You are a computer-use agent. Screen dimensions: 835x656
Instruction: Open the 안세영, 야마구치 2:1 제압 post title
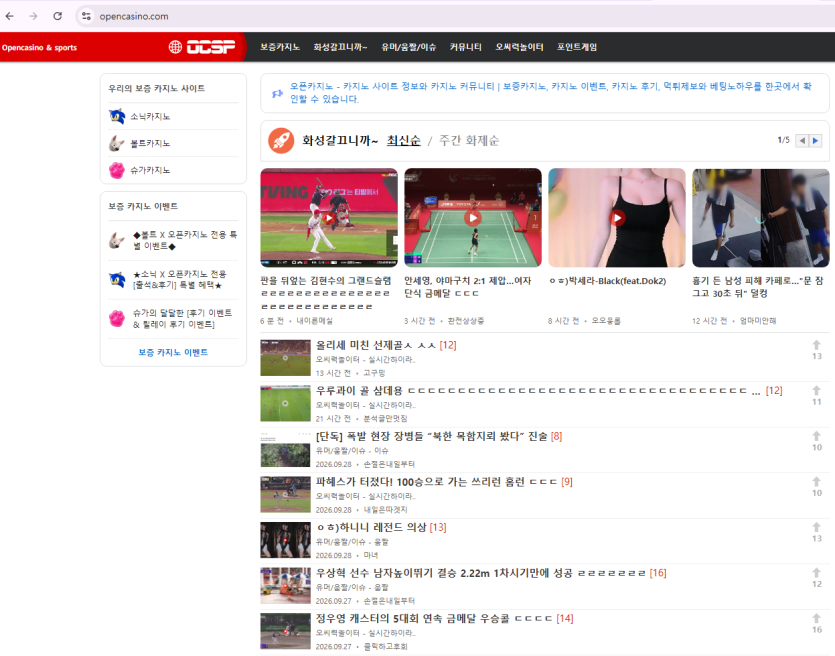click(x=468, y=287)
